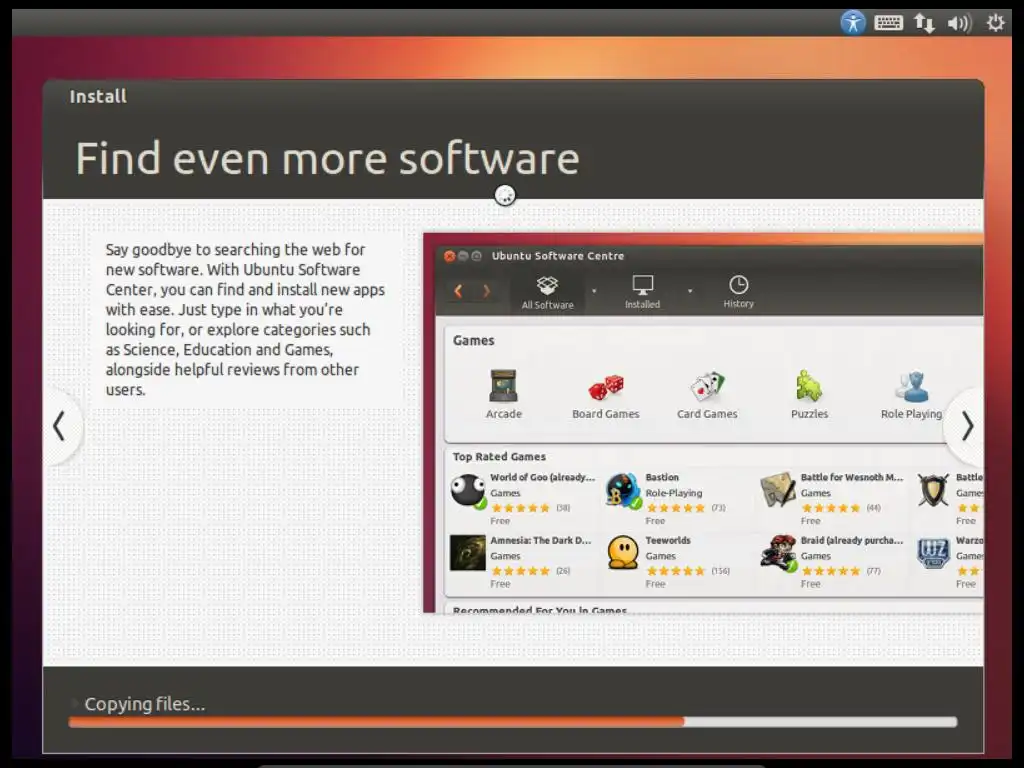Select the Teeworlds game icon
Screen dimensions: 1024x768
pos(623,553)
